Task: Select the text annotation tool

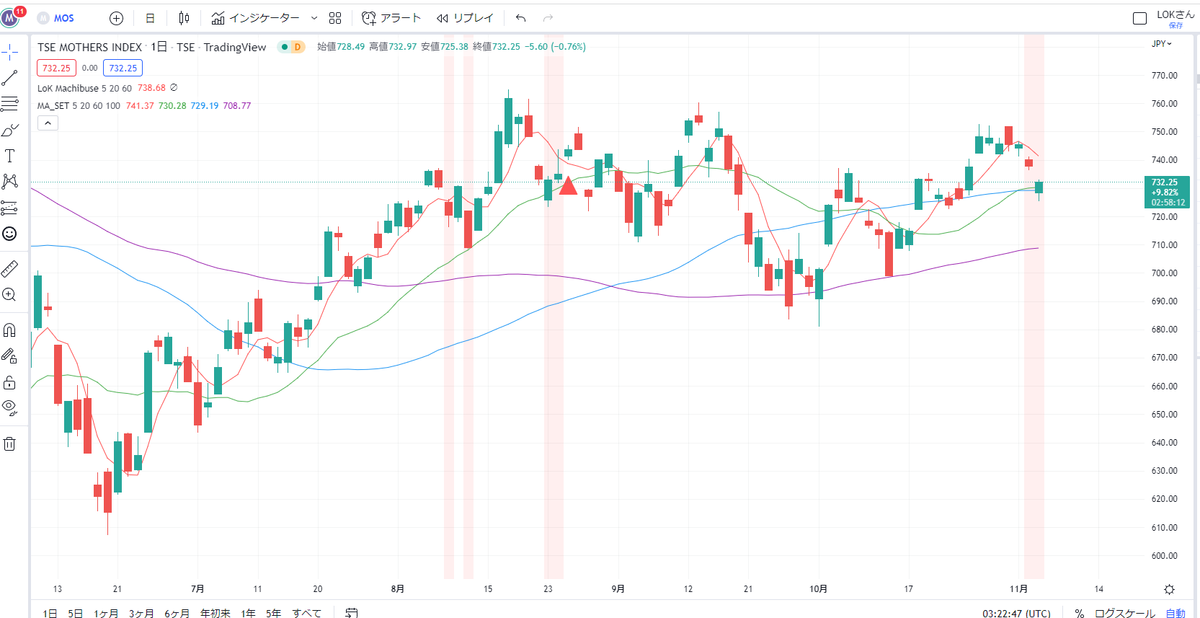Action: tap(9, 155)
